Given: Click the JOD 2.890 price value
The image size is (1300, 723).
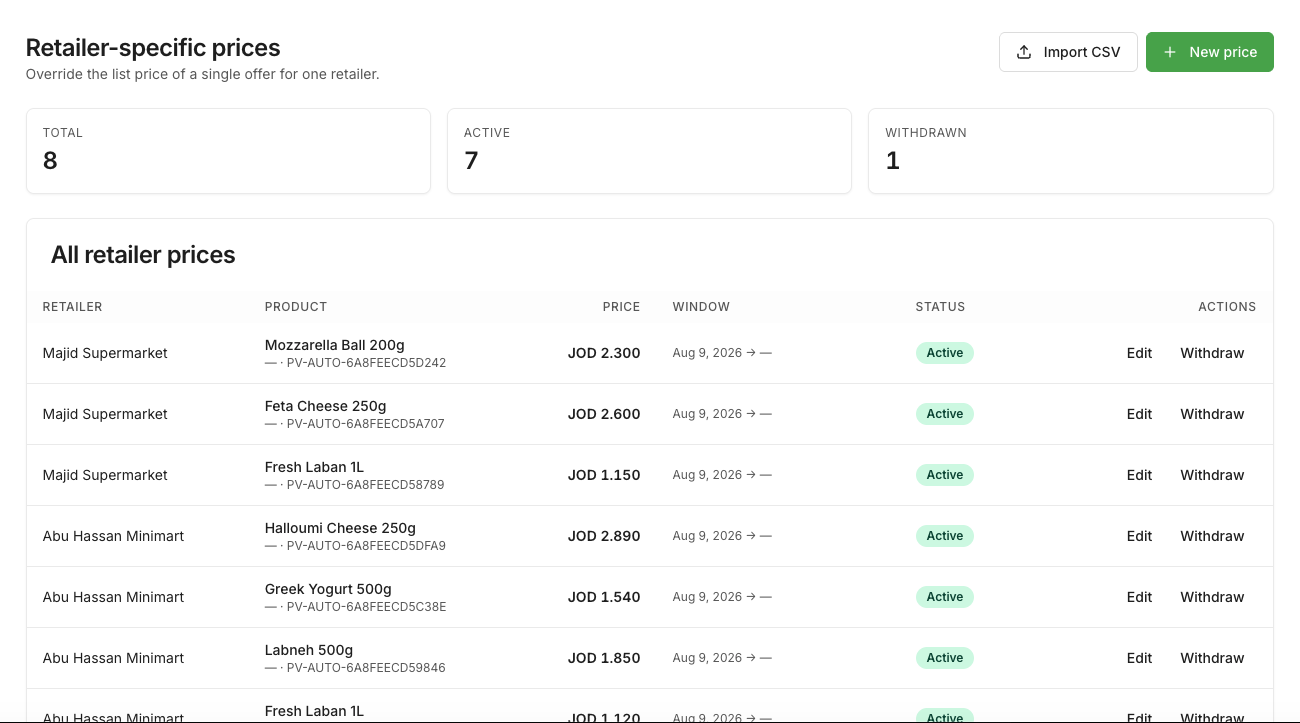Looking at the screenshot, I should [604, 536].
